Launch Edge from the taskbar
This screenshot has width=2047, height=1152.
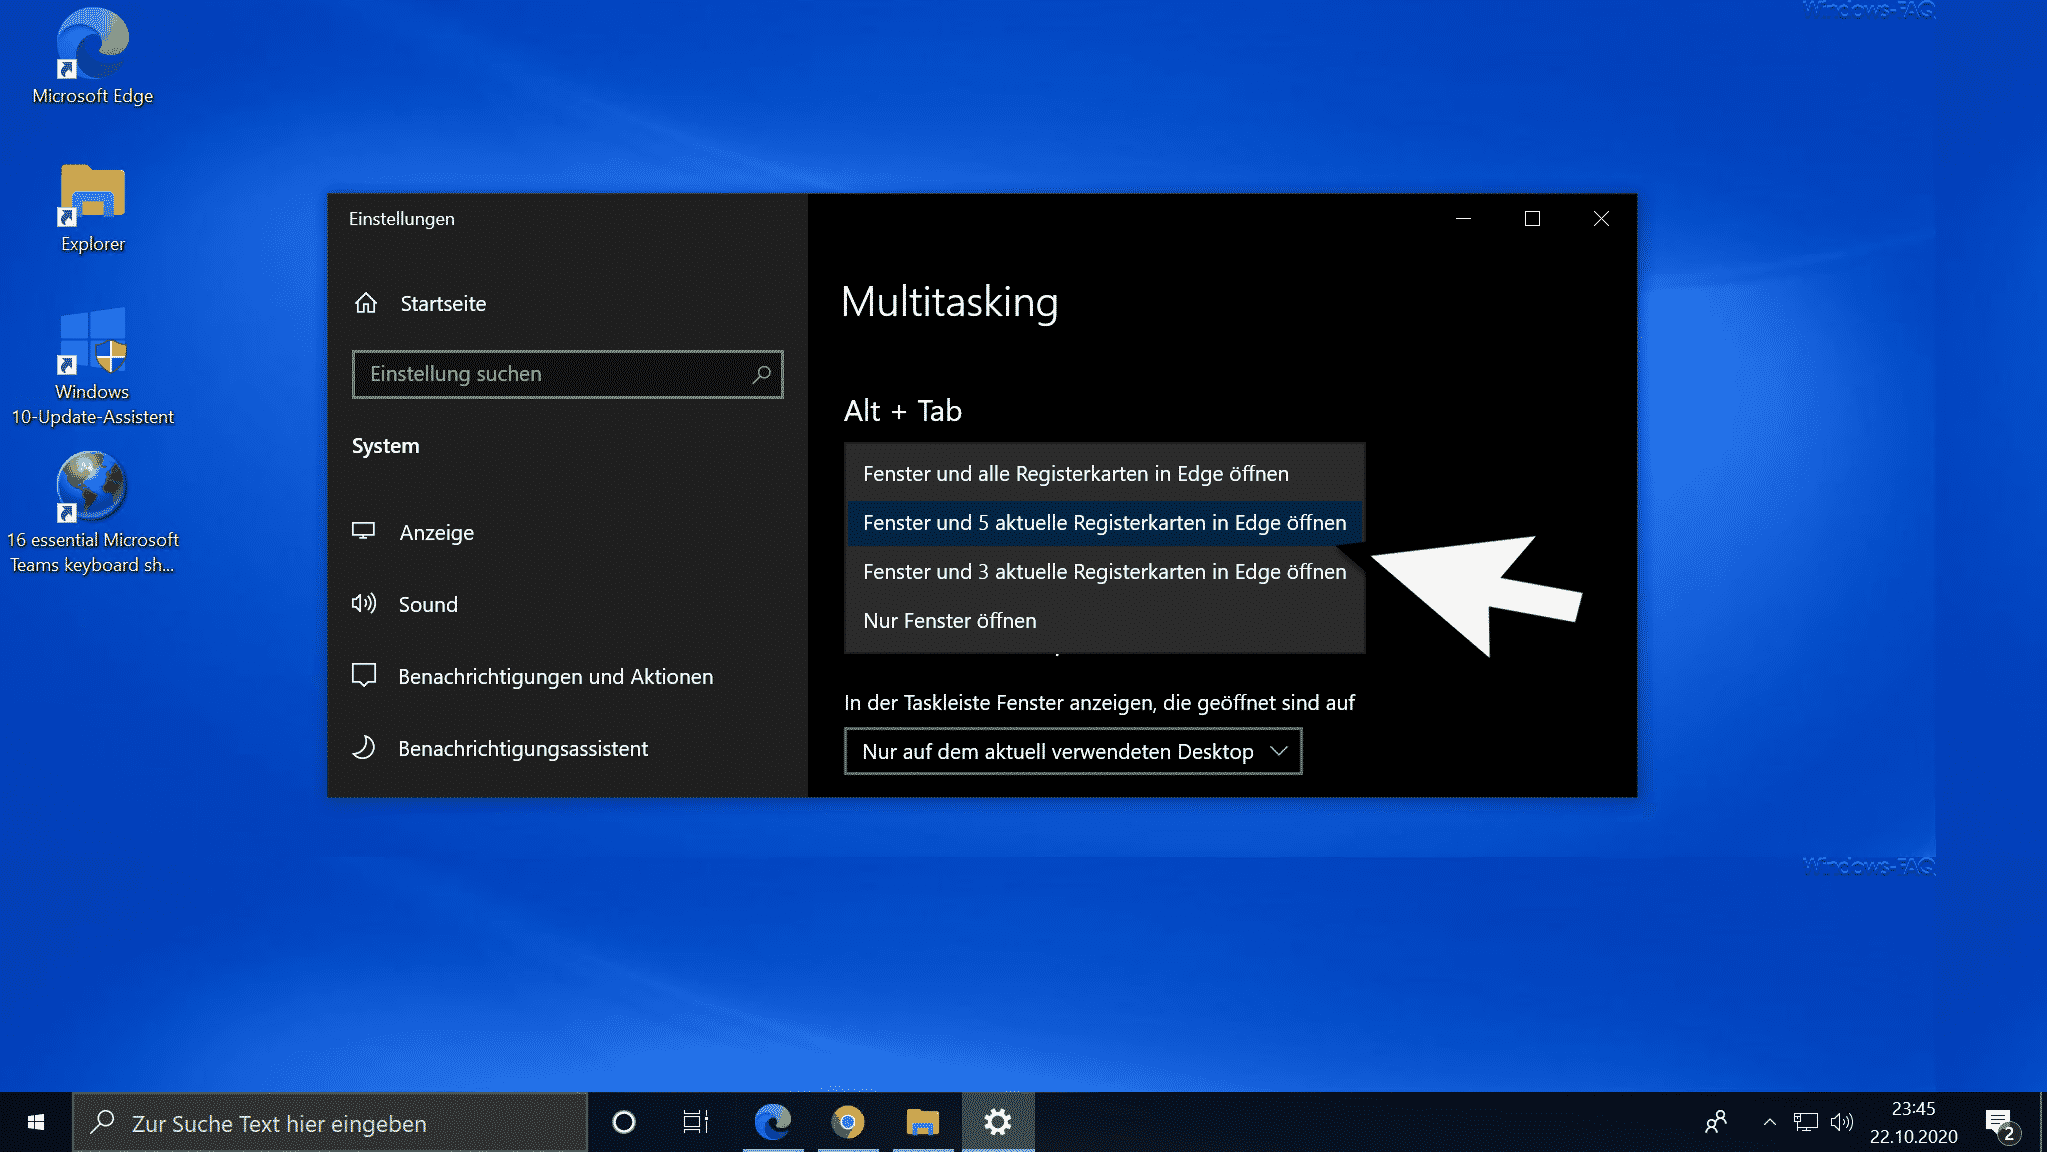coord(773,1122)
